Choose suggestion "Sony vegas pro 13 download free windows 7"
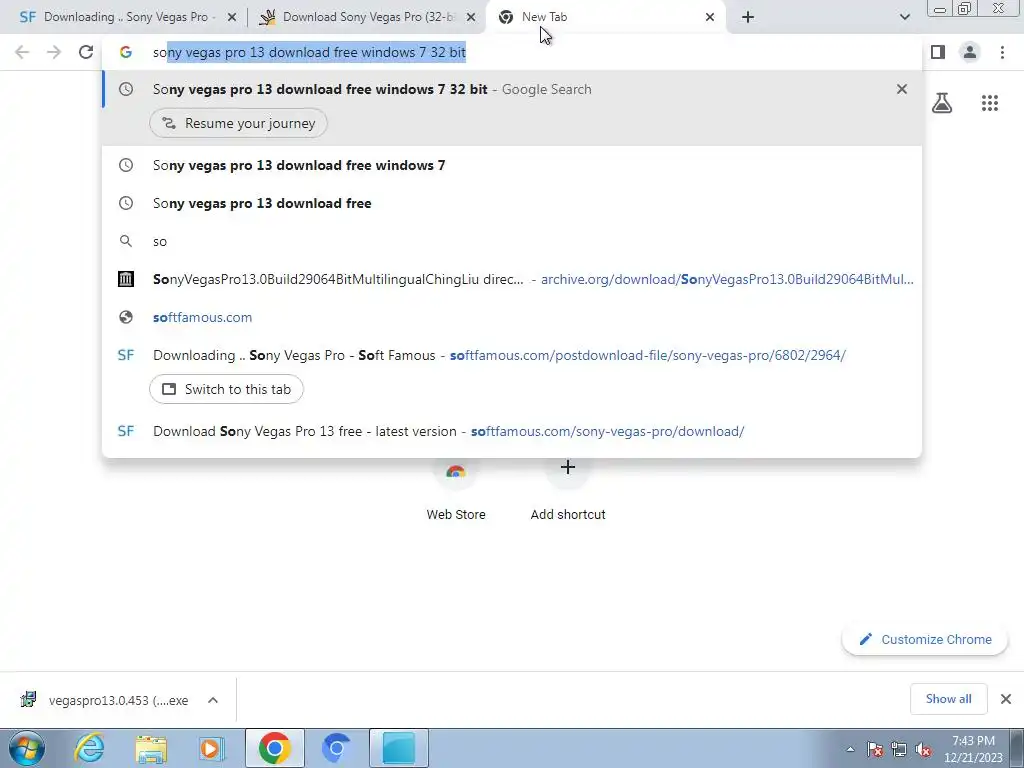Screen dimensions: 1024x768 click(x=512, y=165)
